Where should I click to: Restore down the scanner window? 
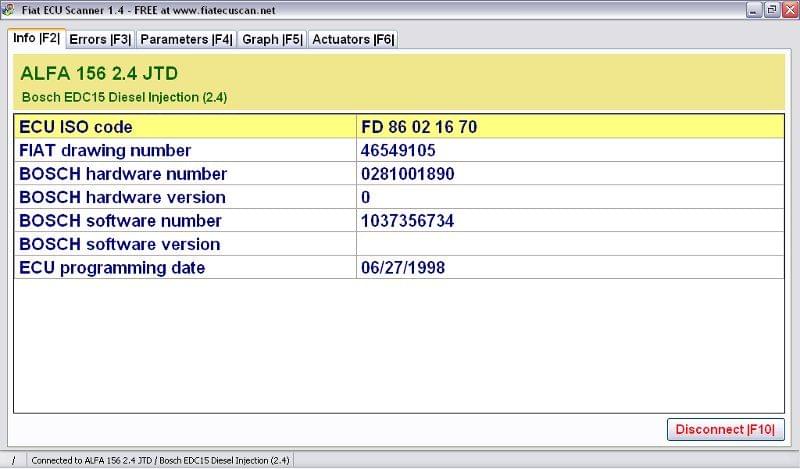772,10
